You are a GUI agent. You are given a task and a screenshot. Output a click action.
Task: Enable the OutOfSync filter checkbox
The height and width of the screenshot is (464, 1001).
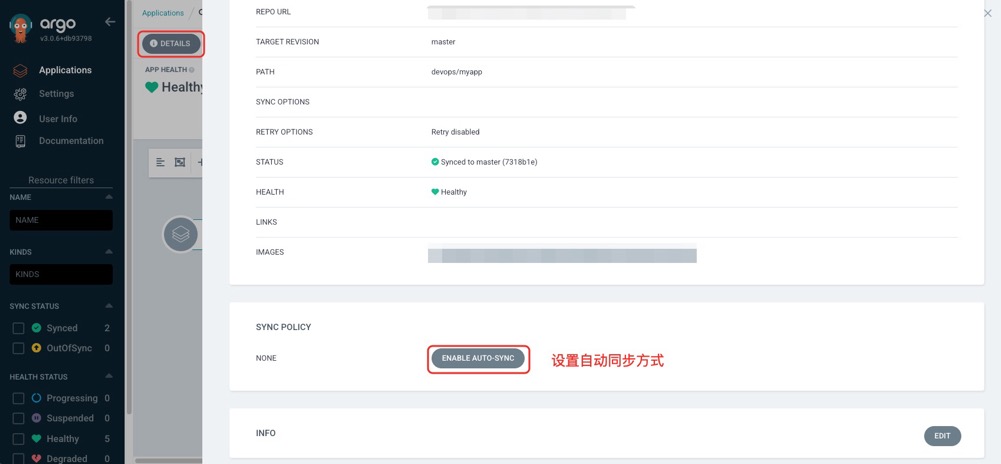point(18,348)
